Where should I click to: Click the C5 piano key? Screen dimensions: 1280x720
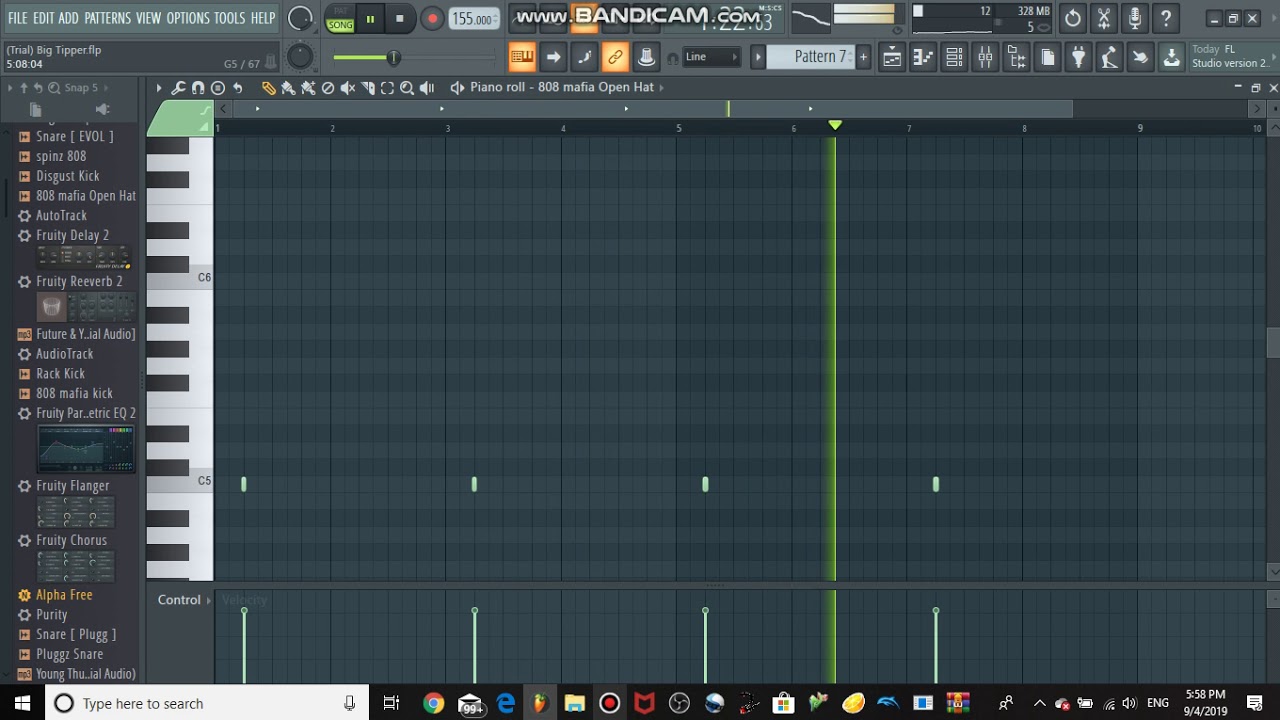[x=180, y=481]
